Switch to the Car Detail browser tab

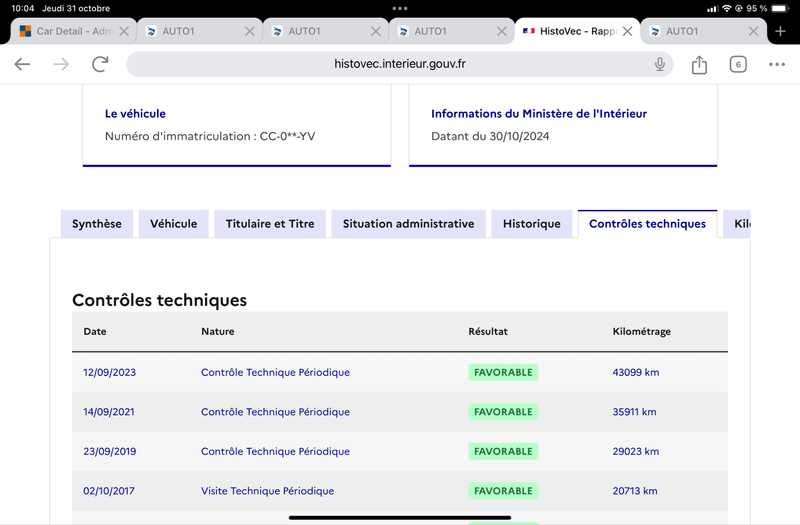click(x=66, y=31)
